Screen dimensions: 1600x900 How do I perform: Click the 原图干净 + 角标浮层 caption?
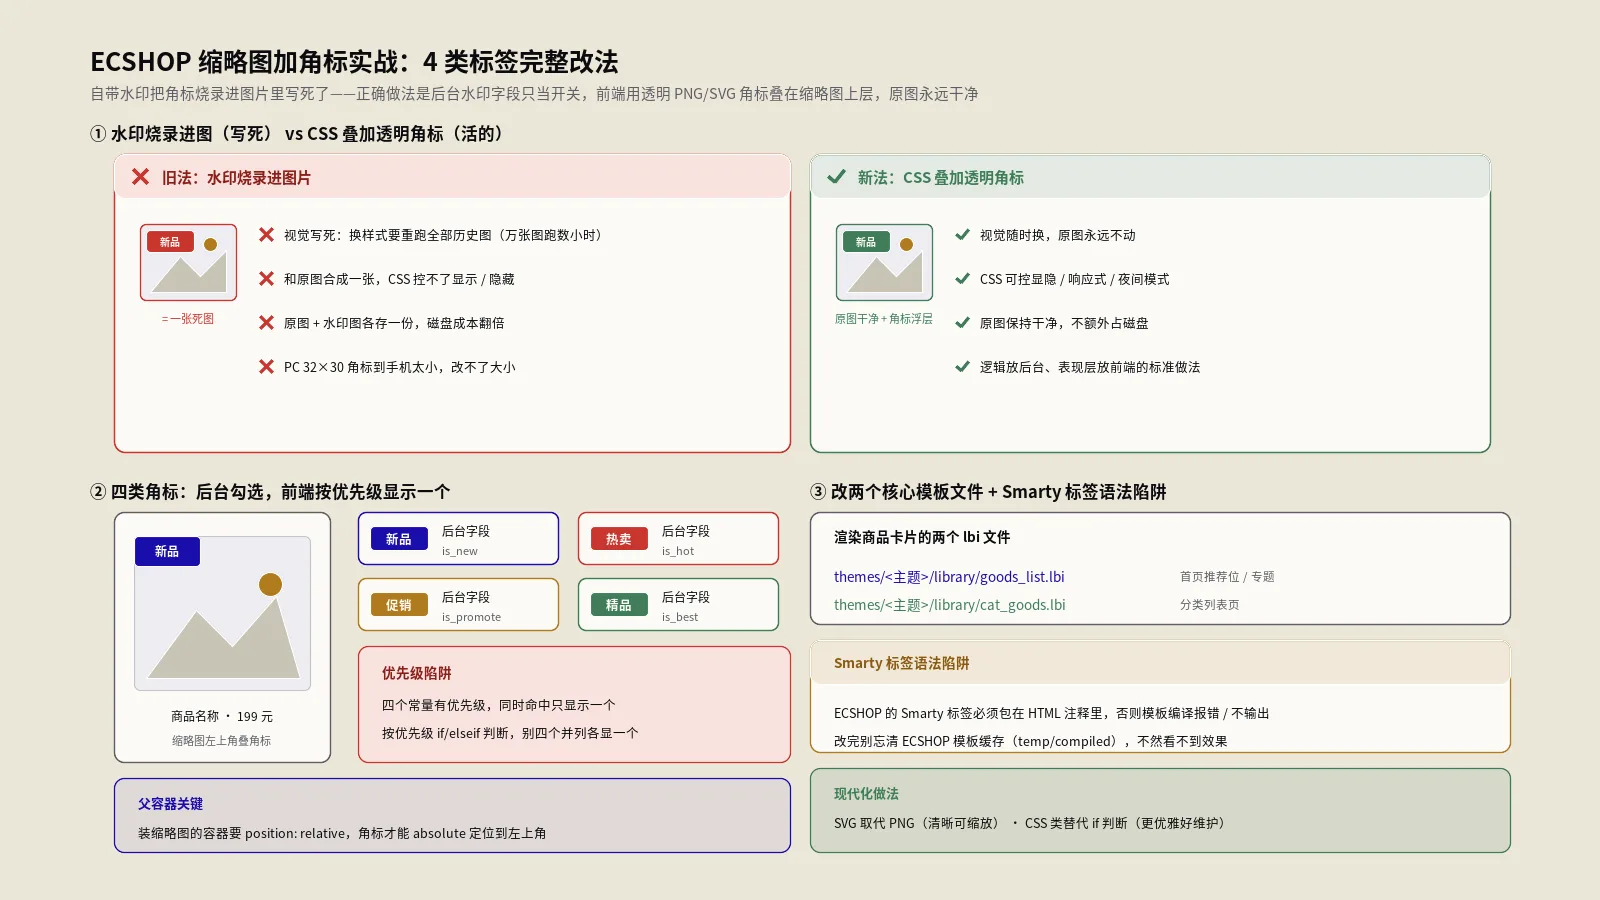tap(884, 319)
